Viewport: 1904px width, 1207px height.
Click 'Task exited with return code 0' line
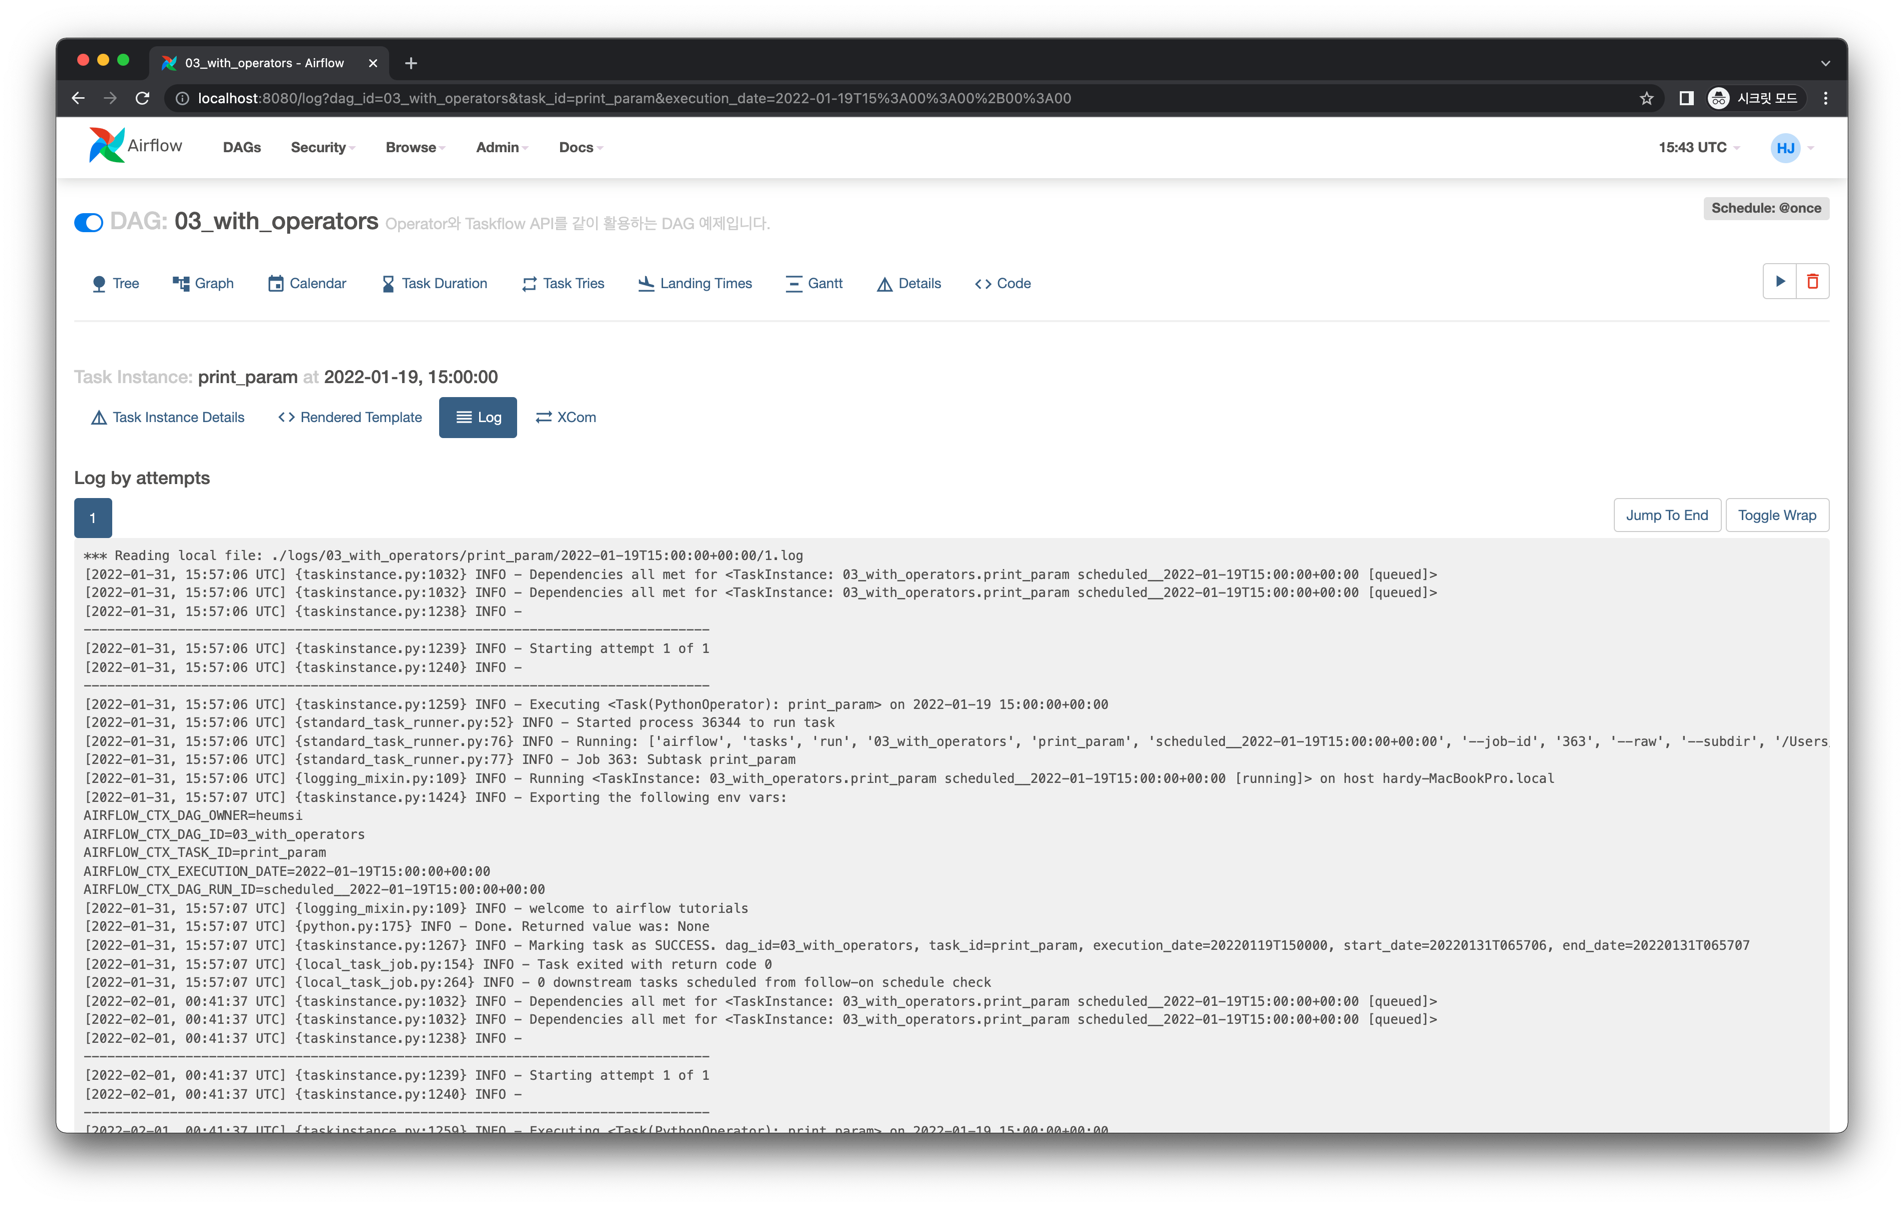pos(428,964)
